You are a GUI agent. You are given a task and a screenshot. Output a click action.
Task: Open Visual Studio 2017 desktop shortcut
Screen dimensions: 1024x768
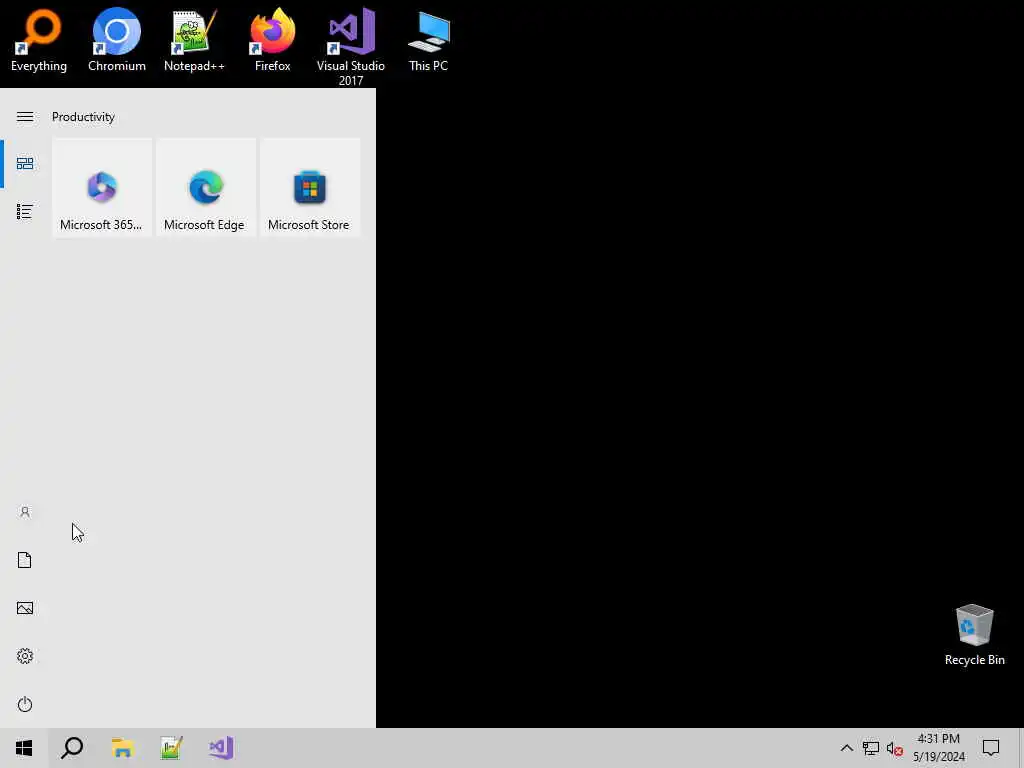point(351,47)
